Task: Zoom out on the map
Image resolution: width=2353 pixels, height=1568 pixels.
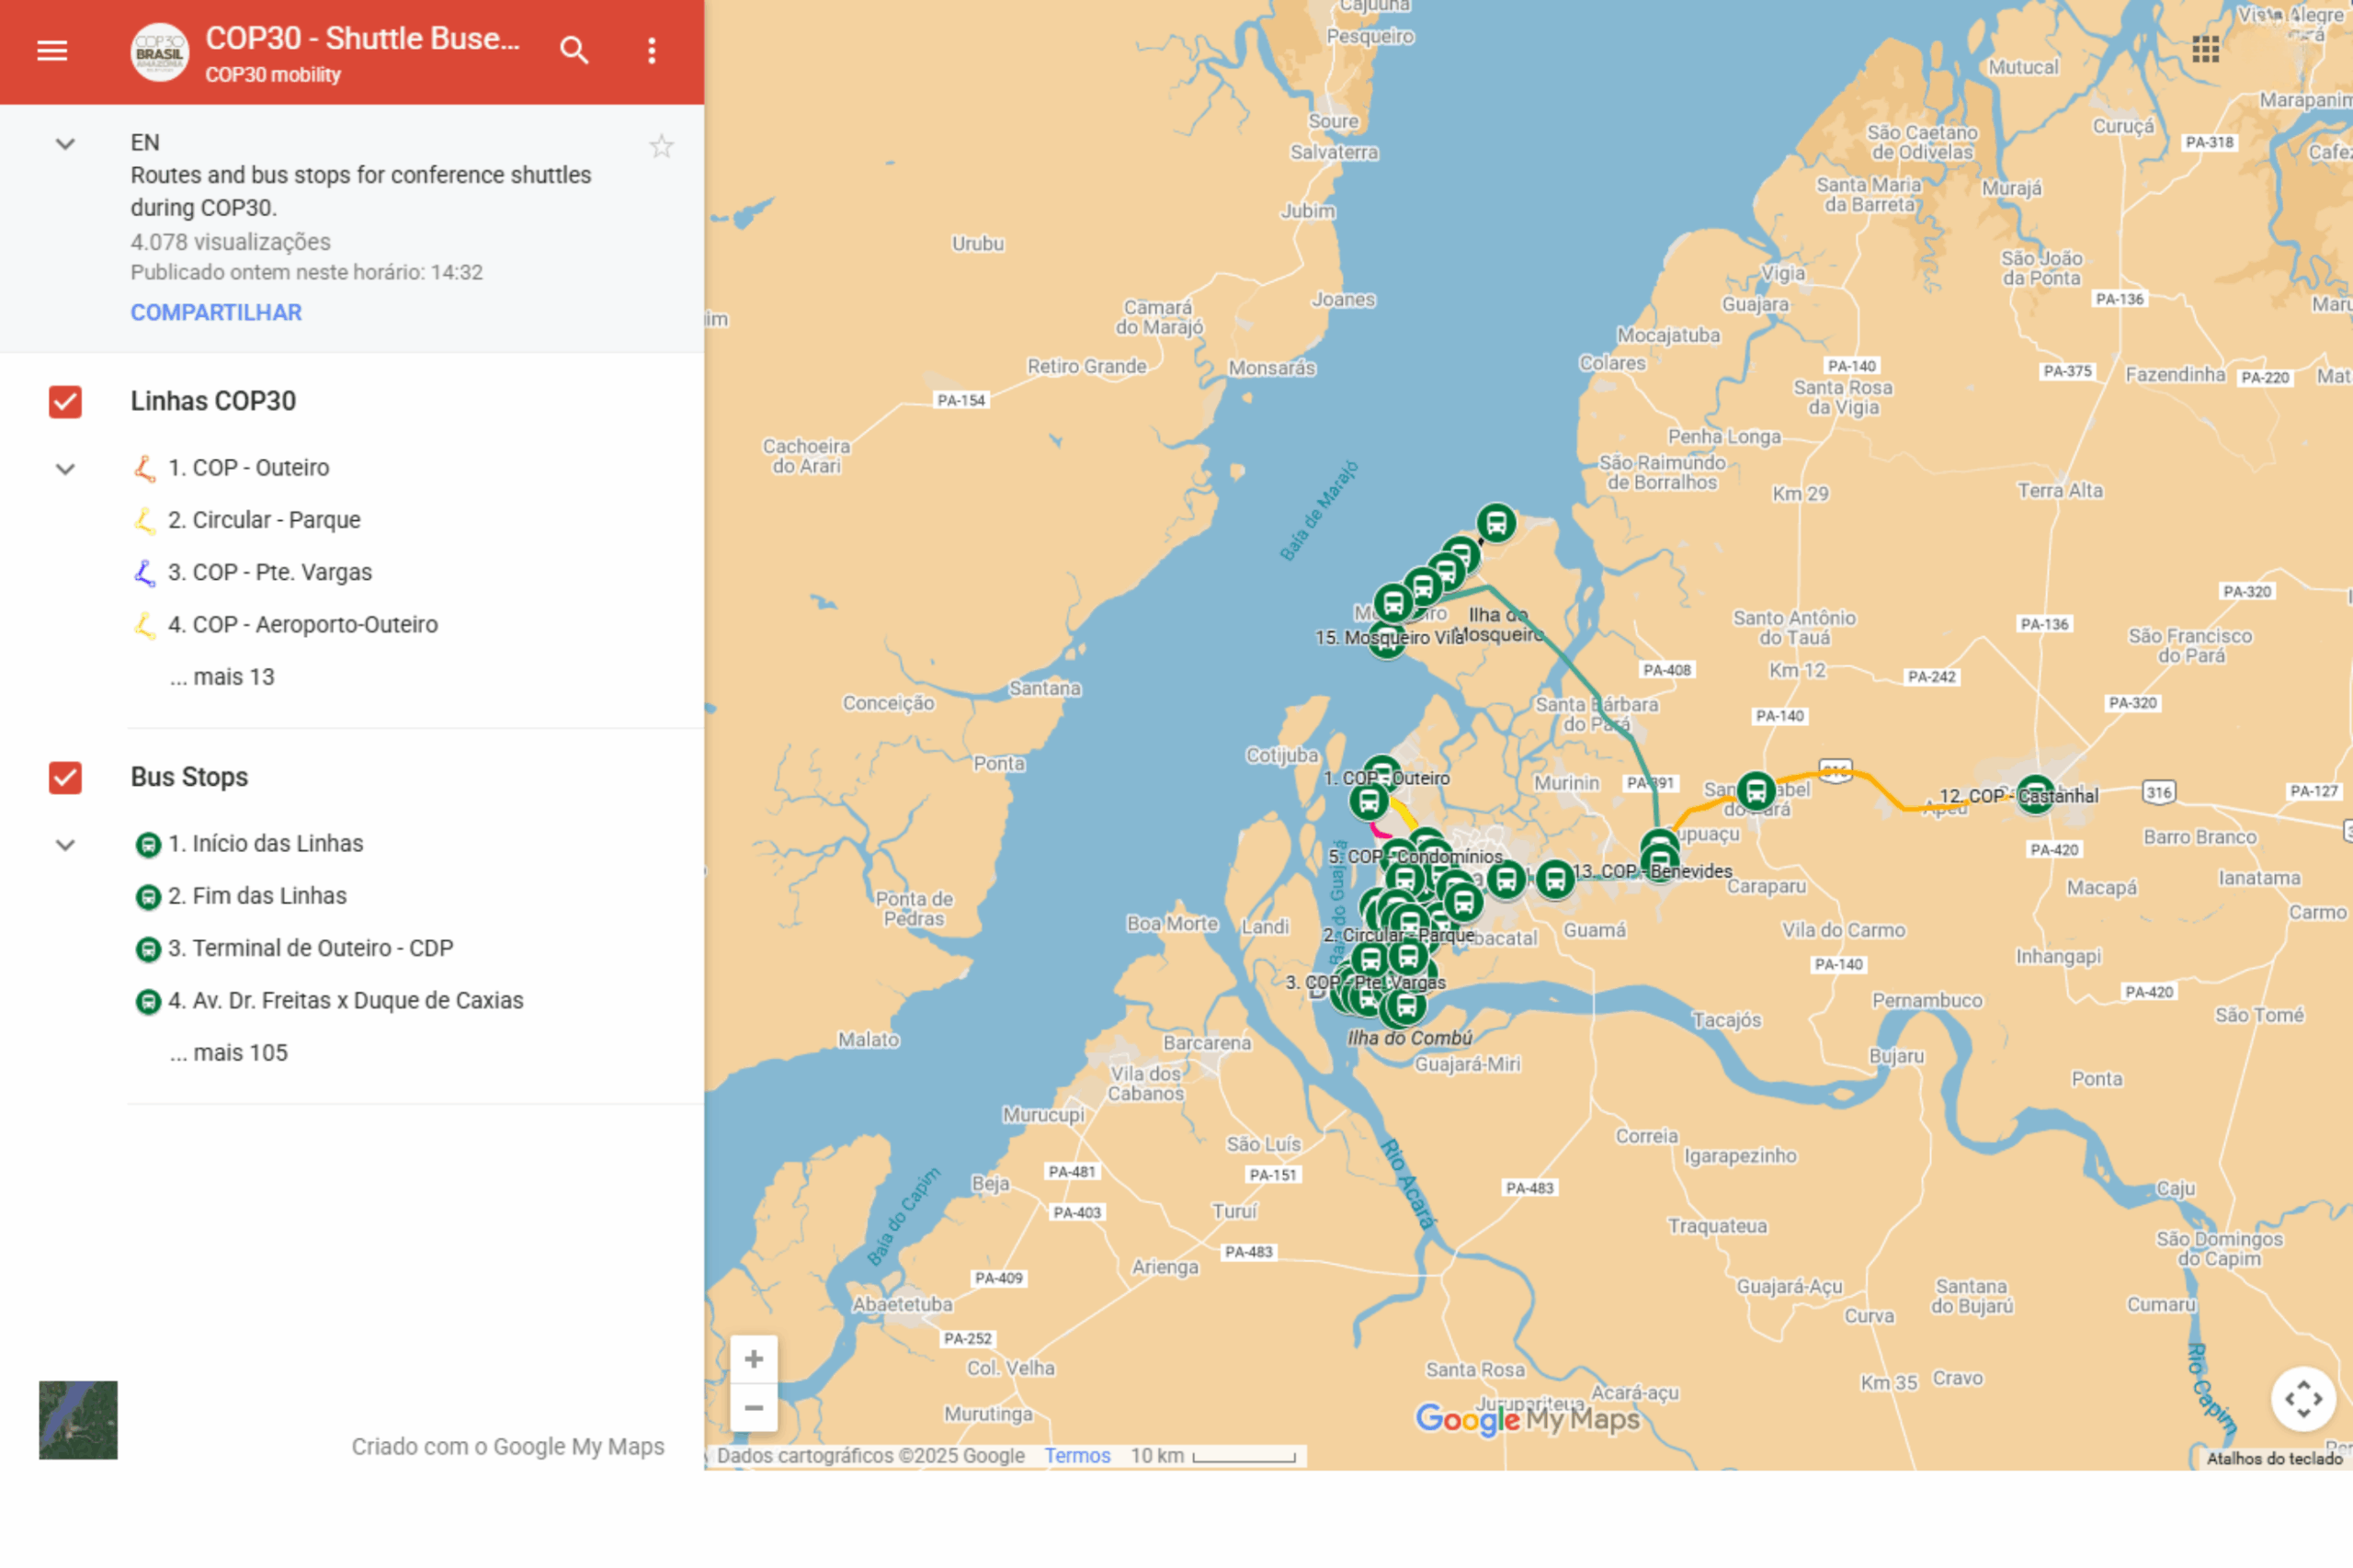Action: coord(754,1408)
